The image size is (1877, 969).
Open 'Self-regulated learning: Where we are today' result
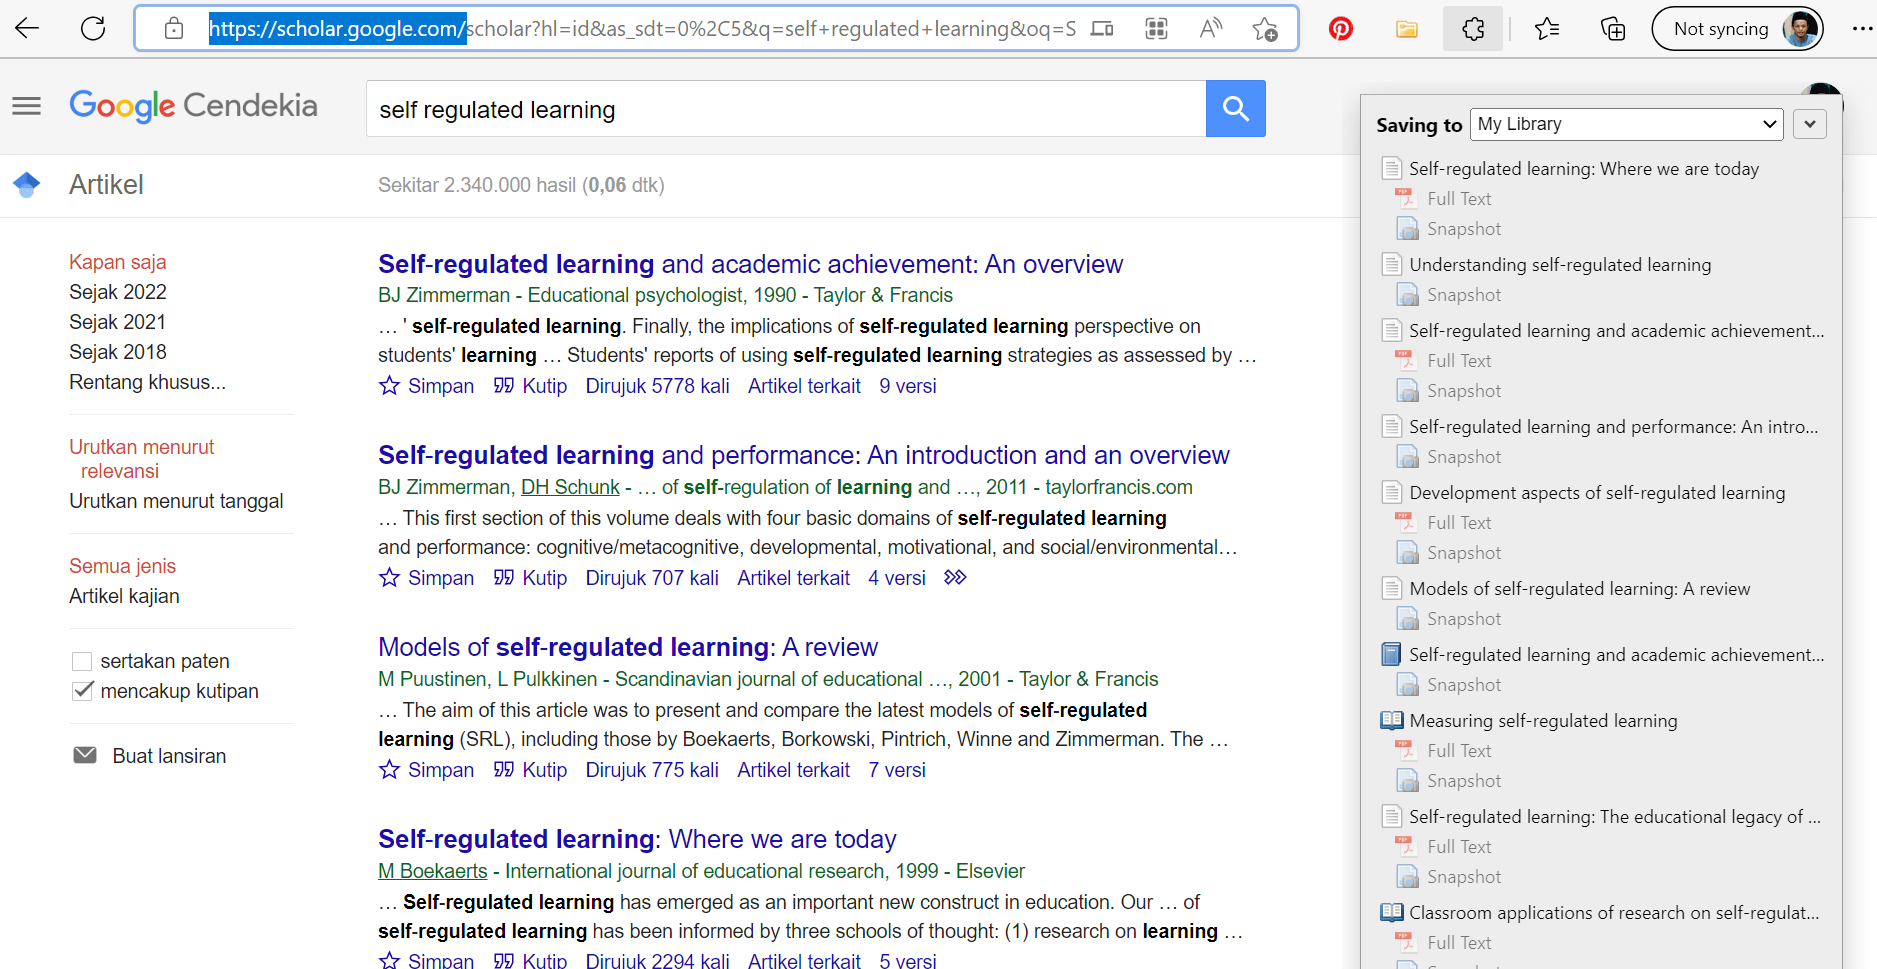(x=637, y=839)
